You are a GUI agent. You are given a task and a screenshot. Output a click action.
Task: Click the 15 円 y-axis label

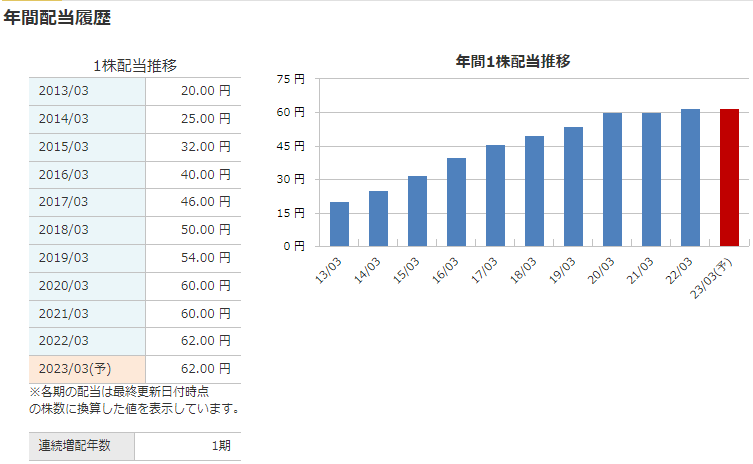click(x=291, y=213)
